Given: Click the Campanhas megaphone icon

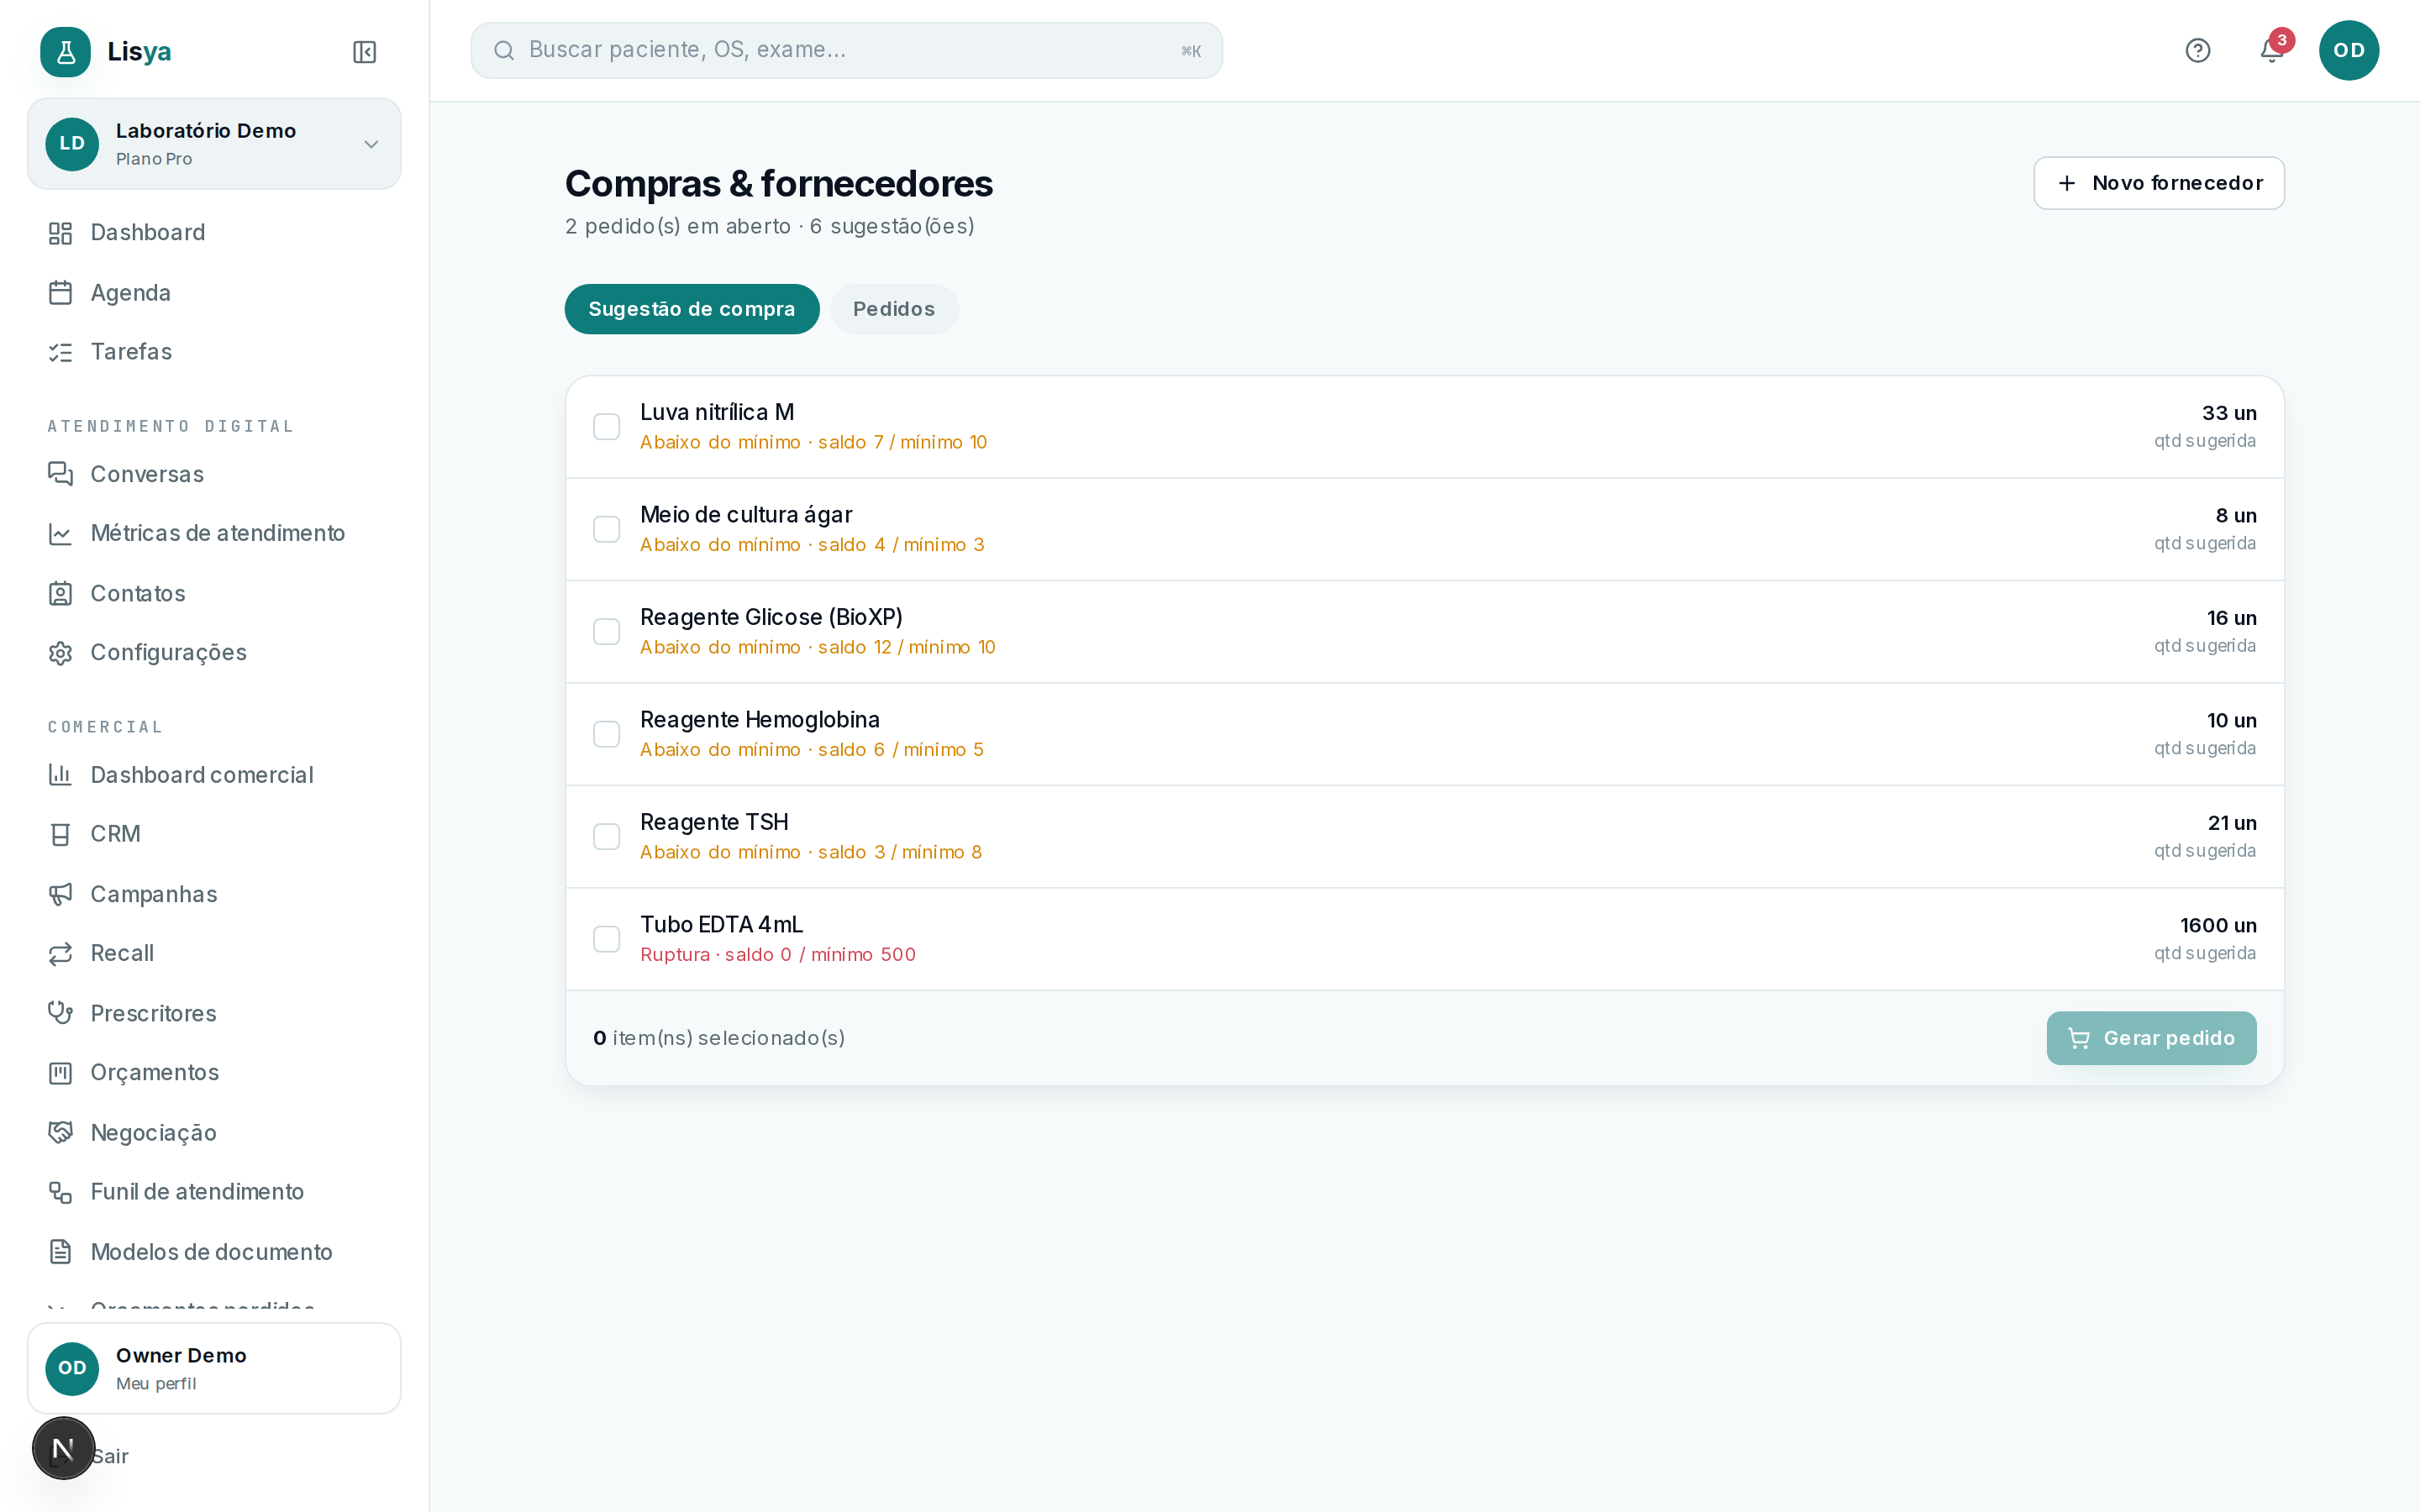Looking at the screenshot, I should 60,894.
